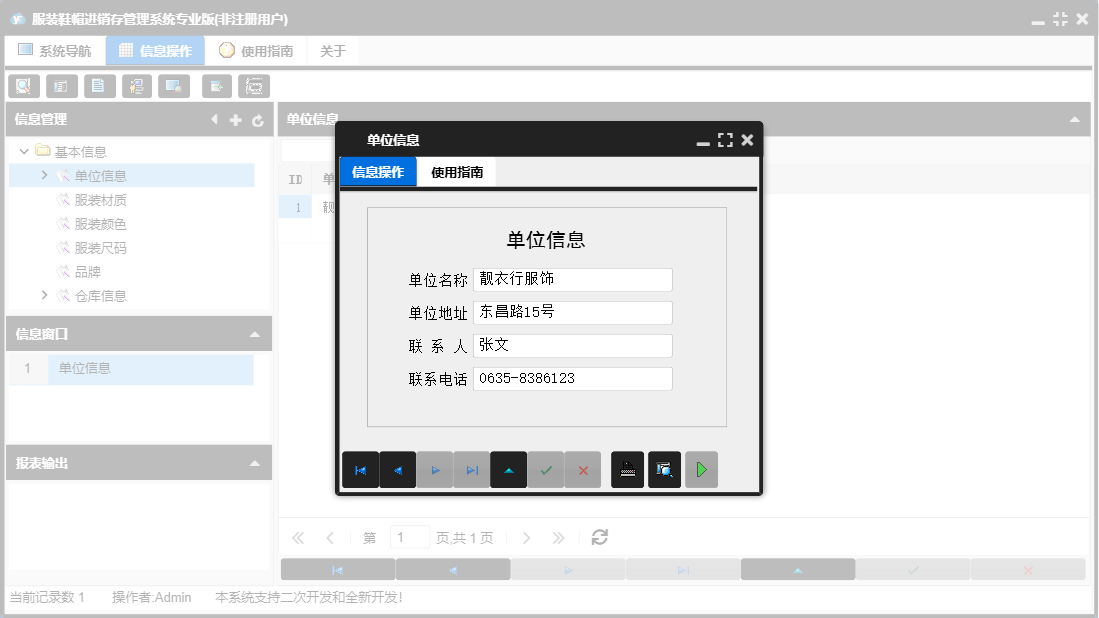Jump to first record with first-record button
1099x618 pixels.
[361, 469]
